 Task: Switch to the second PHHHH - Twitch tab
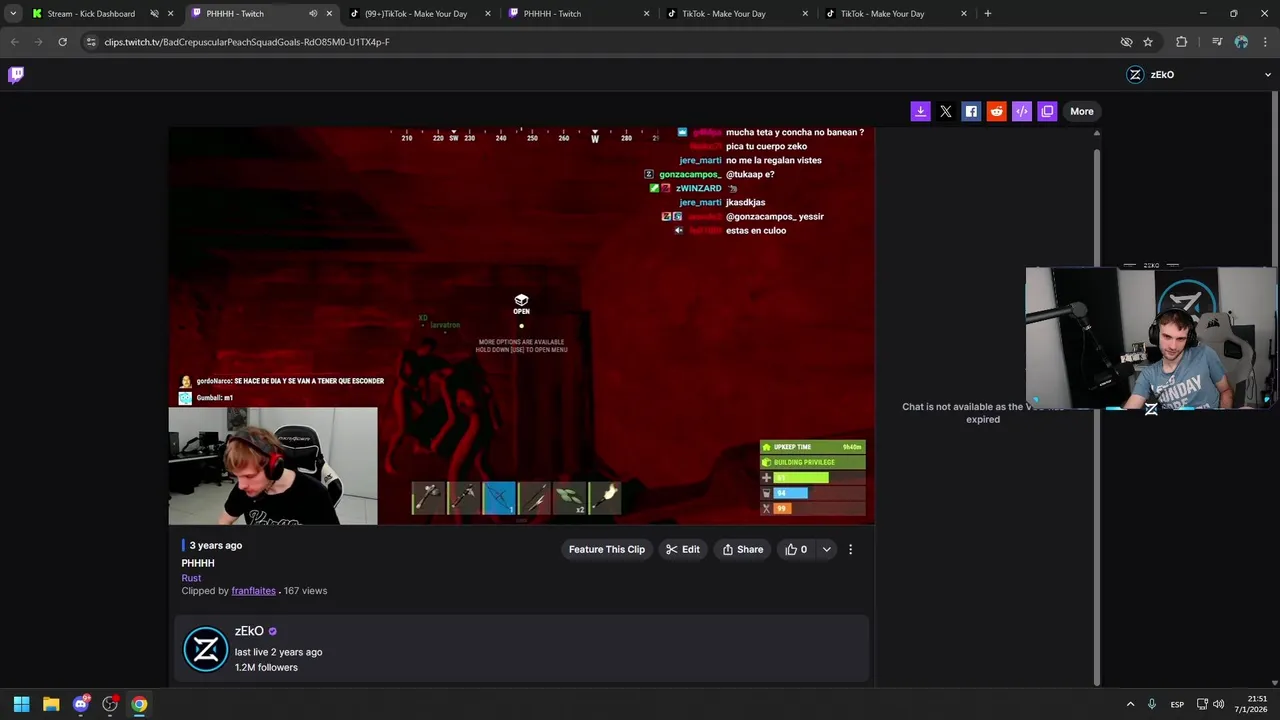pyautogui.click(x=552, y=14)
